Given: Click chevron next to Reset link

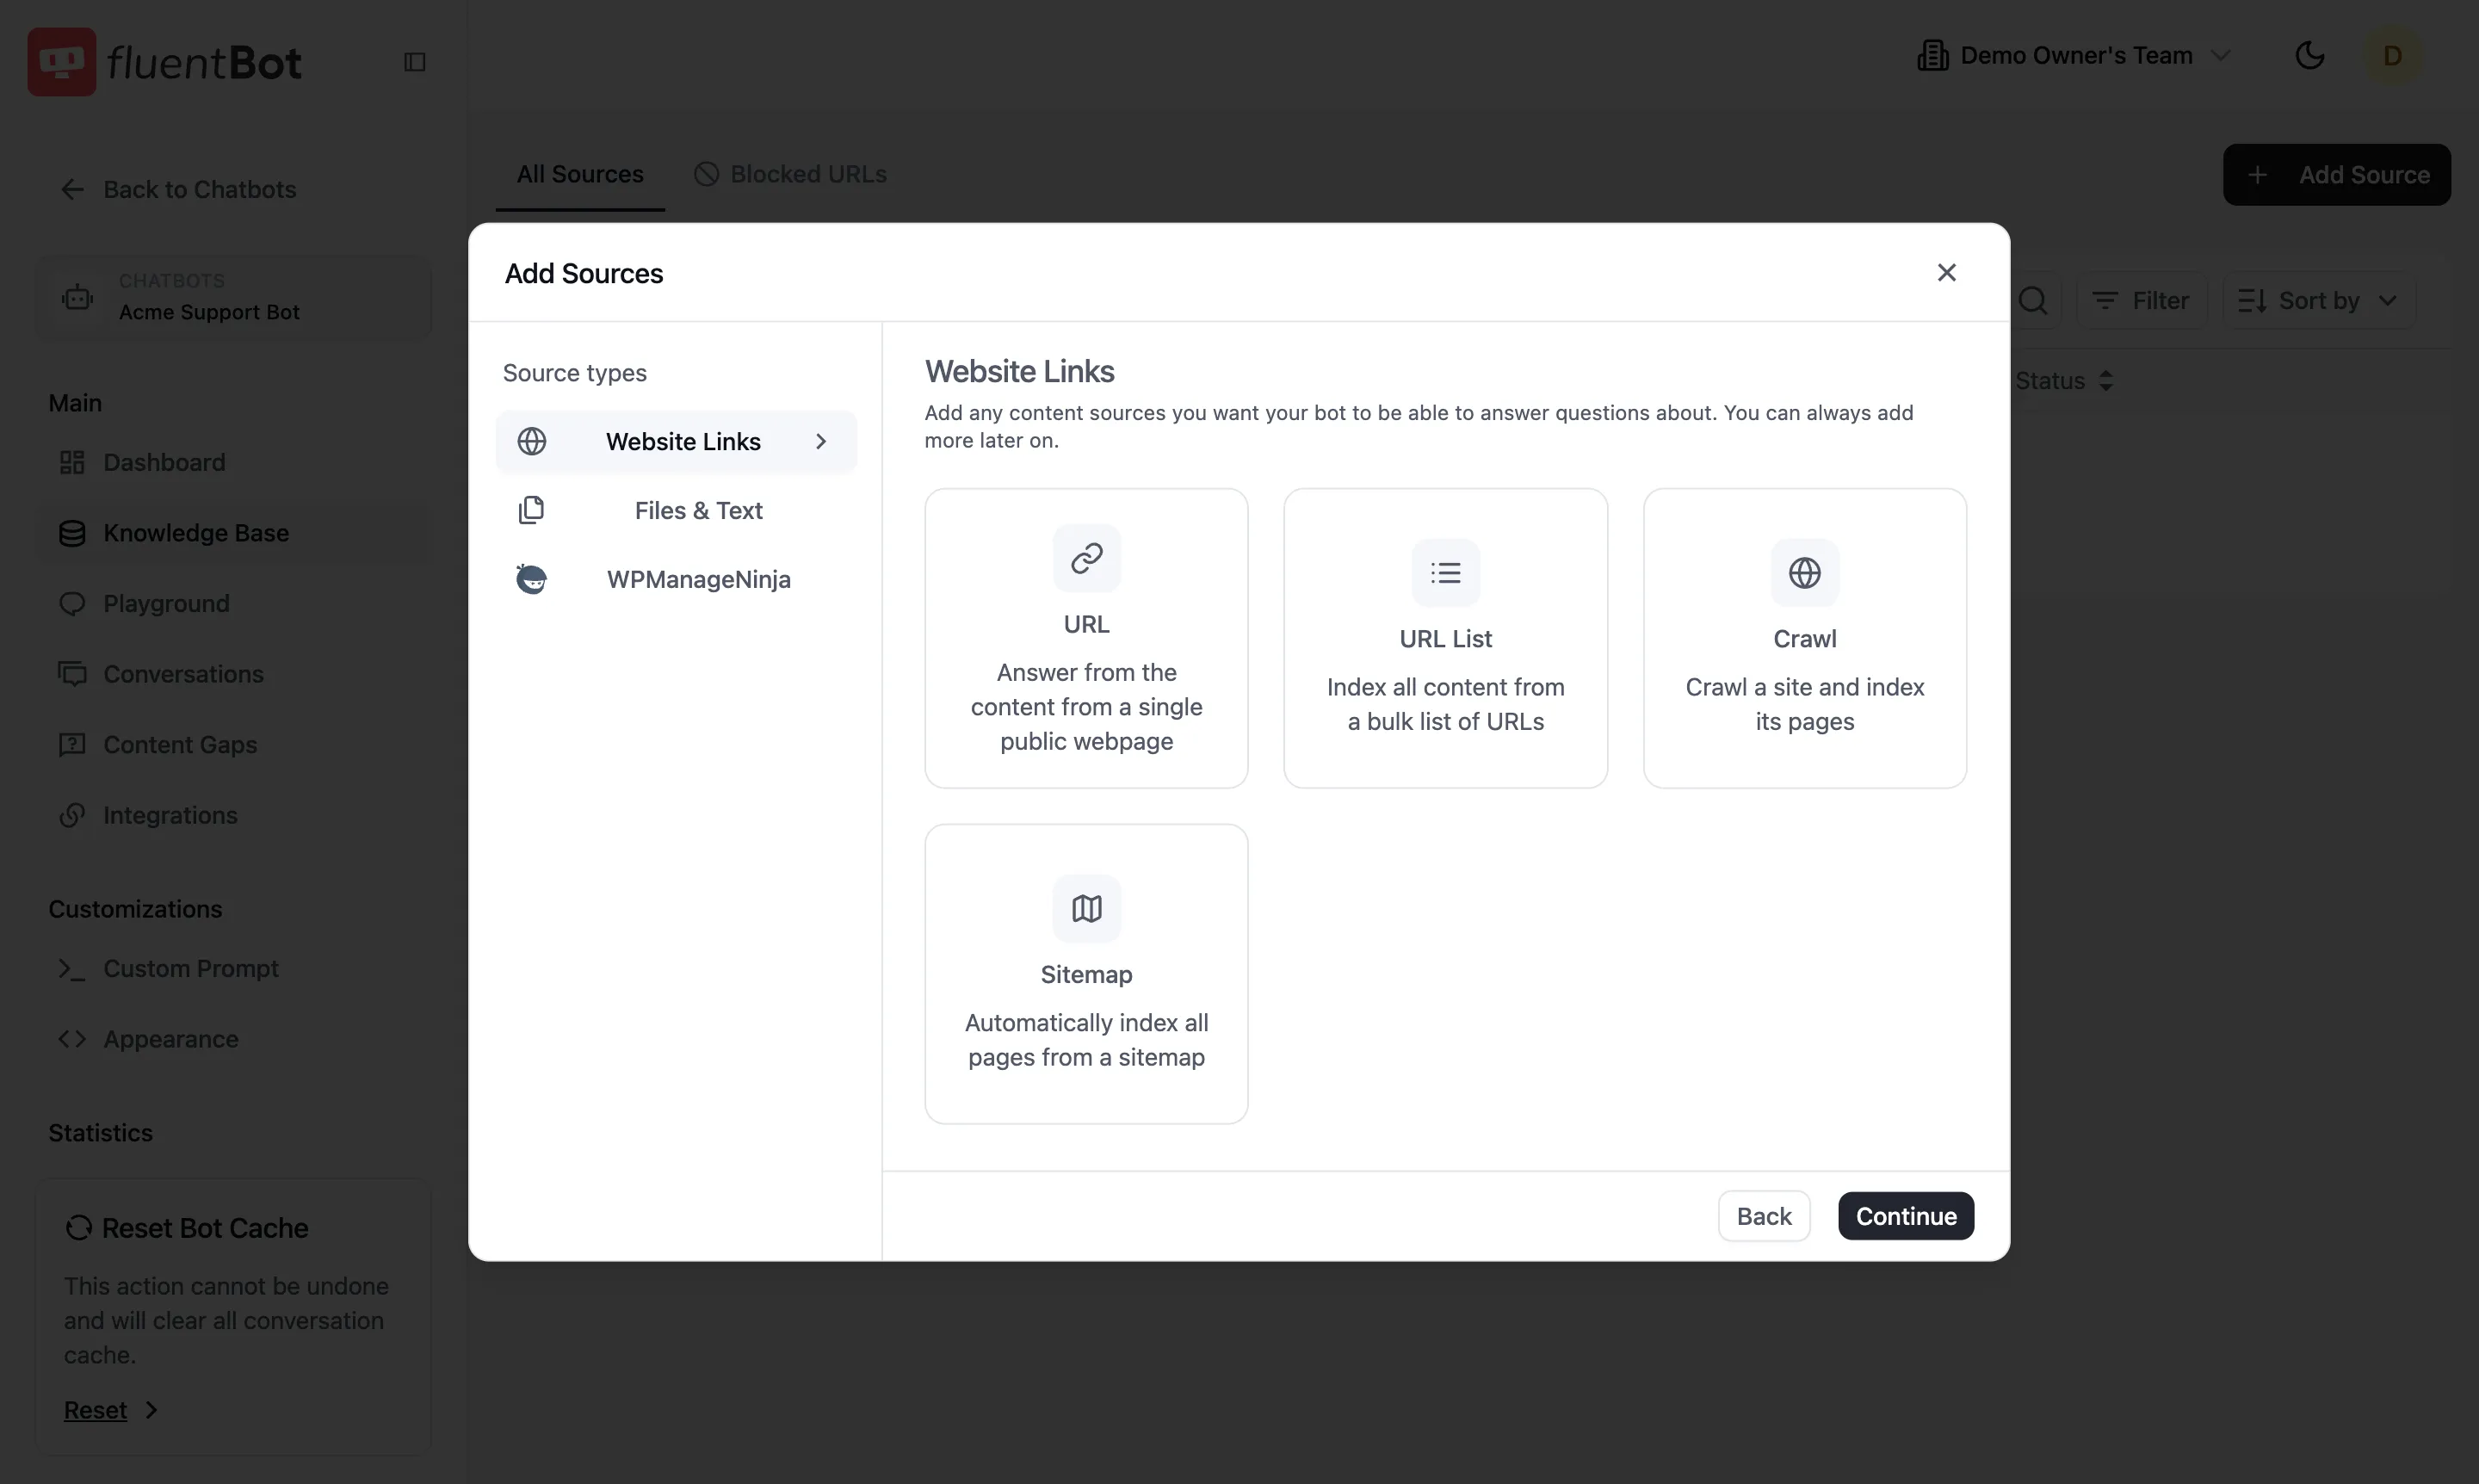Looking at the screenshot, I should pos(152,1410).
